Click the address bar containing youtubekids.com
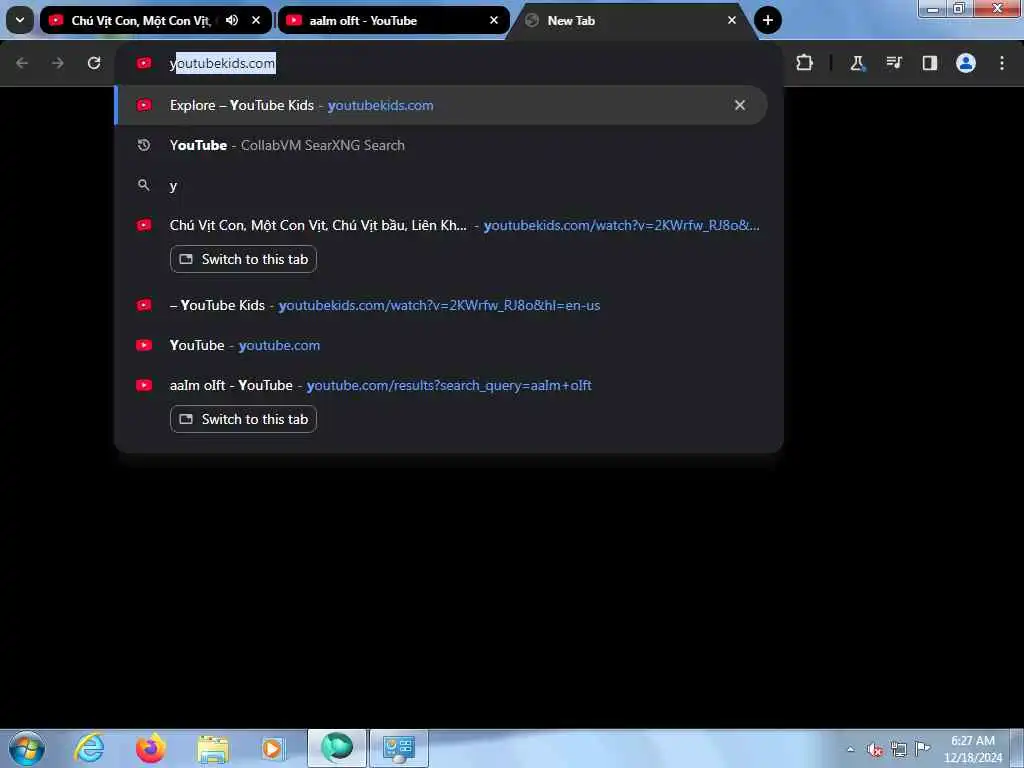Screen dimensions: 1024x768 pos(449,63)
